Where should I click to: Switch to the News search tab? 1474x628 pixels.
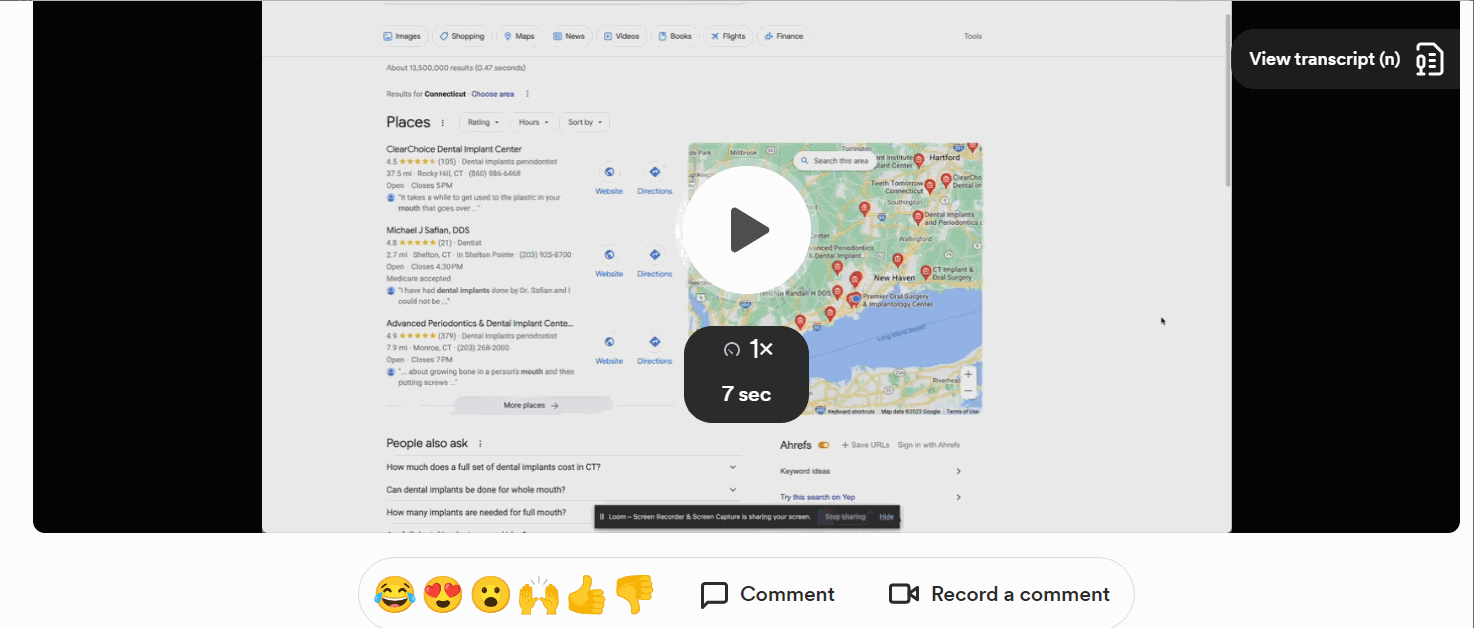[569, 36]
